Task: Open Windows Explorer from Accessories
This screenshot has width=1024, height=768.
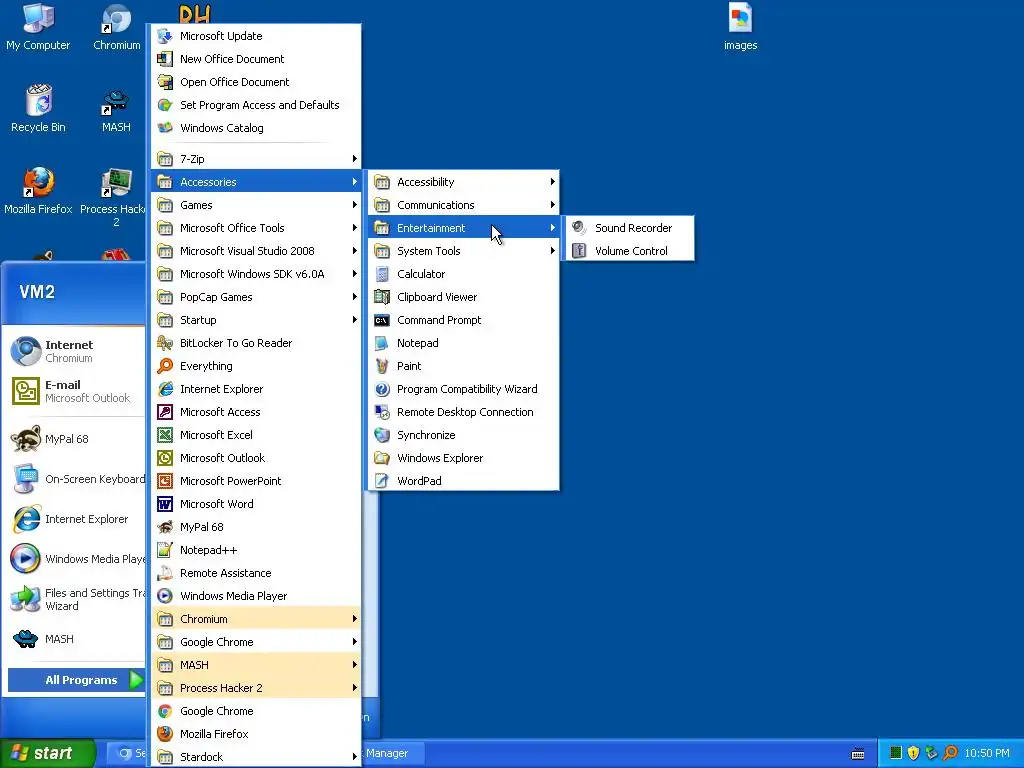Action: click(463, 458)
